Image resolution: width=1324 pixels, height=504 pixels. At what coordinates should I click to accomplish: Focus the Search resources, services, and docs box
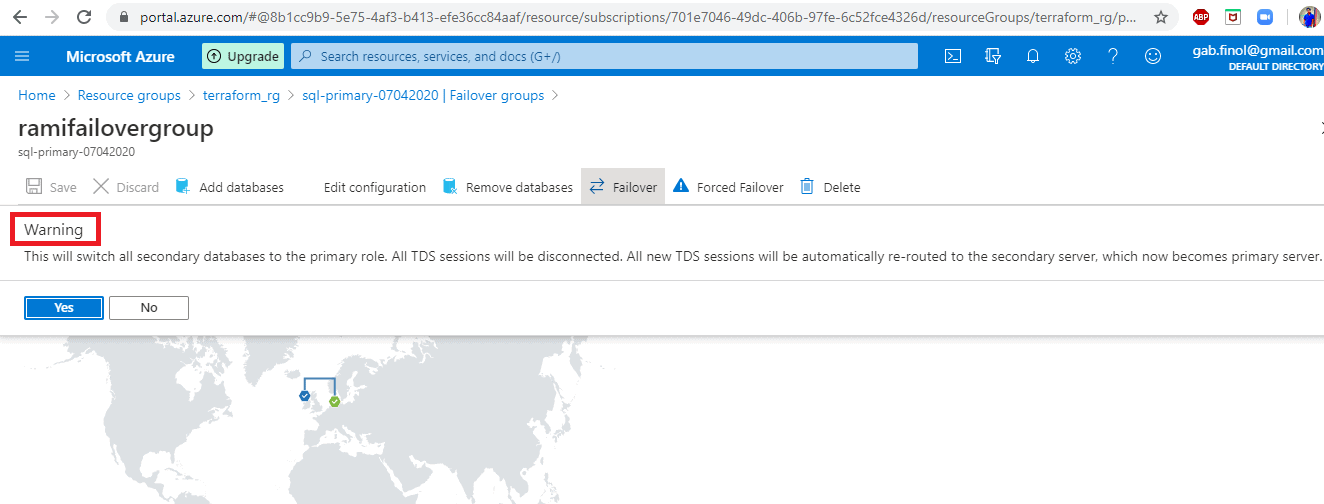pyautogui.click(x=604, y=57)
